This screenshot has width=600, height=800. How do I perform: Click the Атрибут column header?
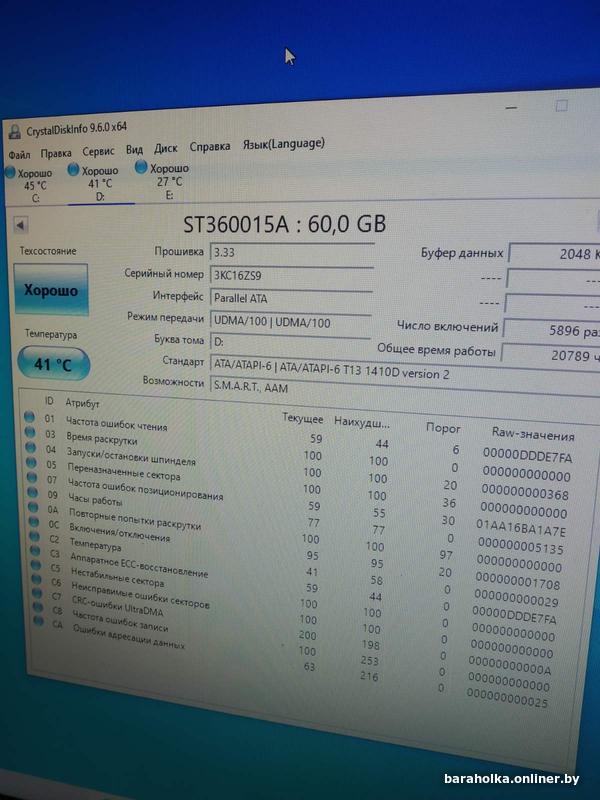82,403
